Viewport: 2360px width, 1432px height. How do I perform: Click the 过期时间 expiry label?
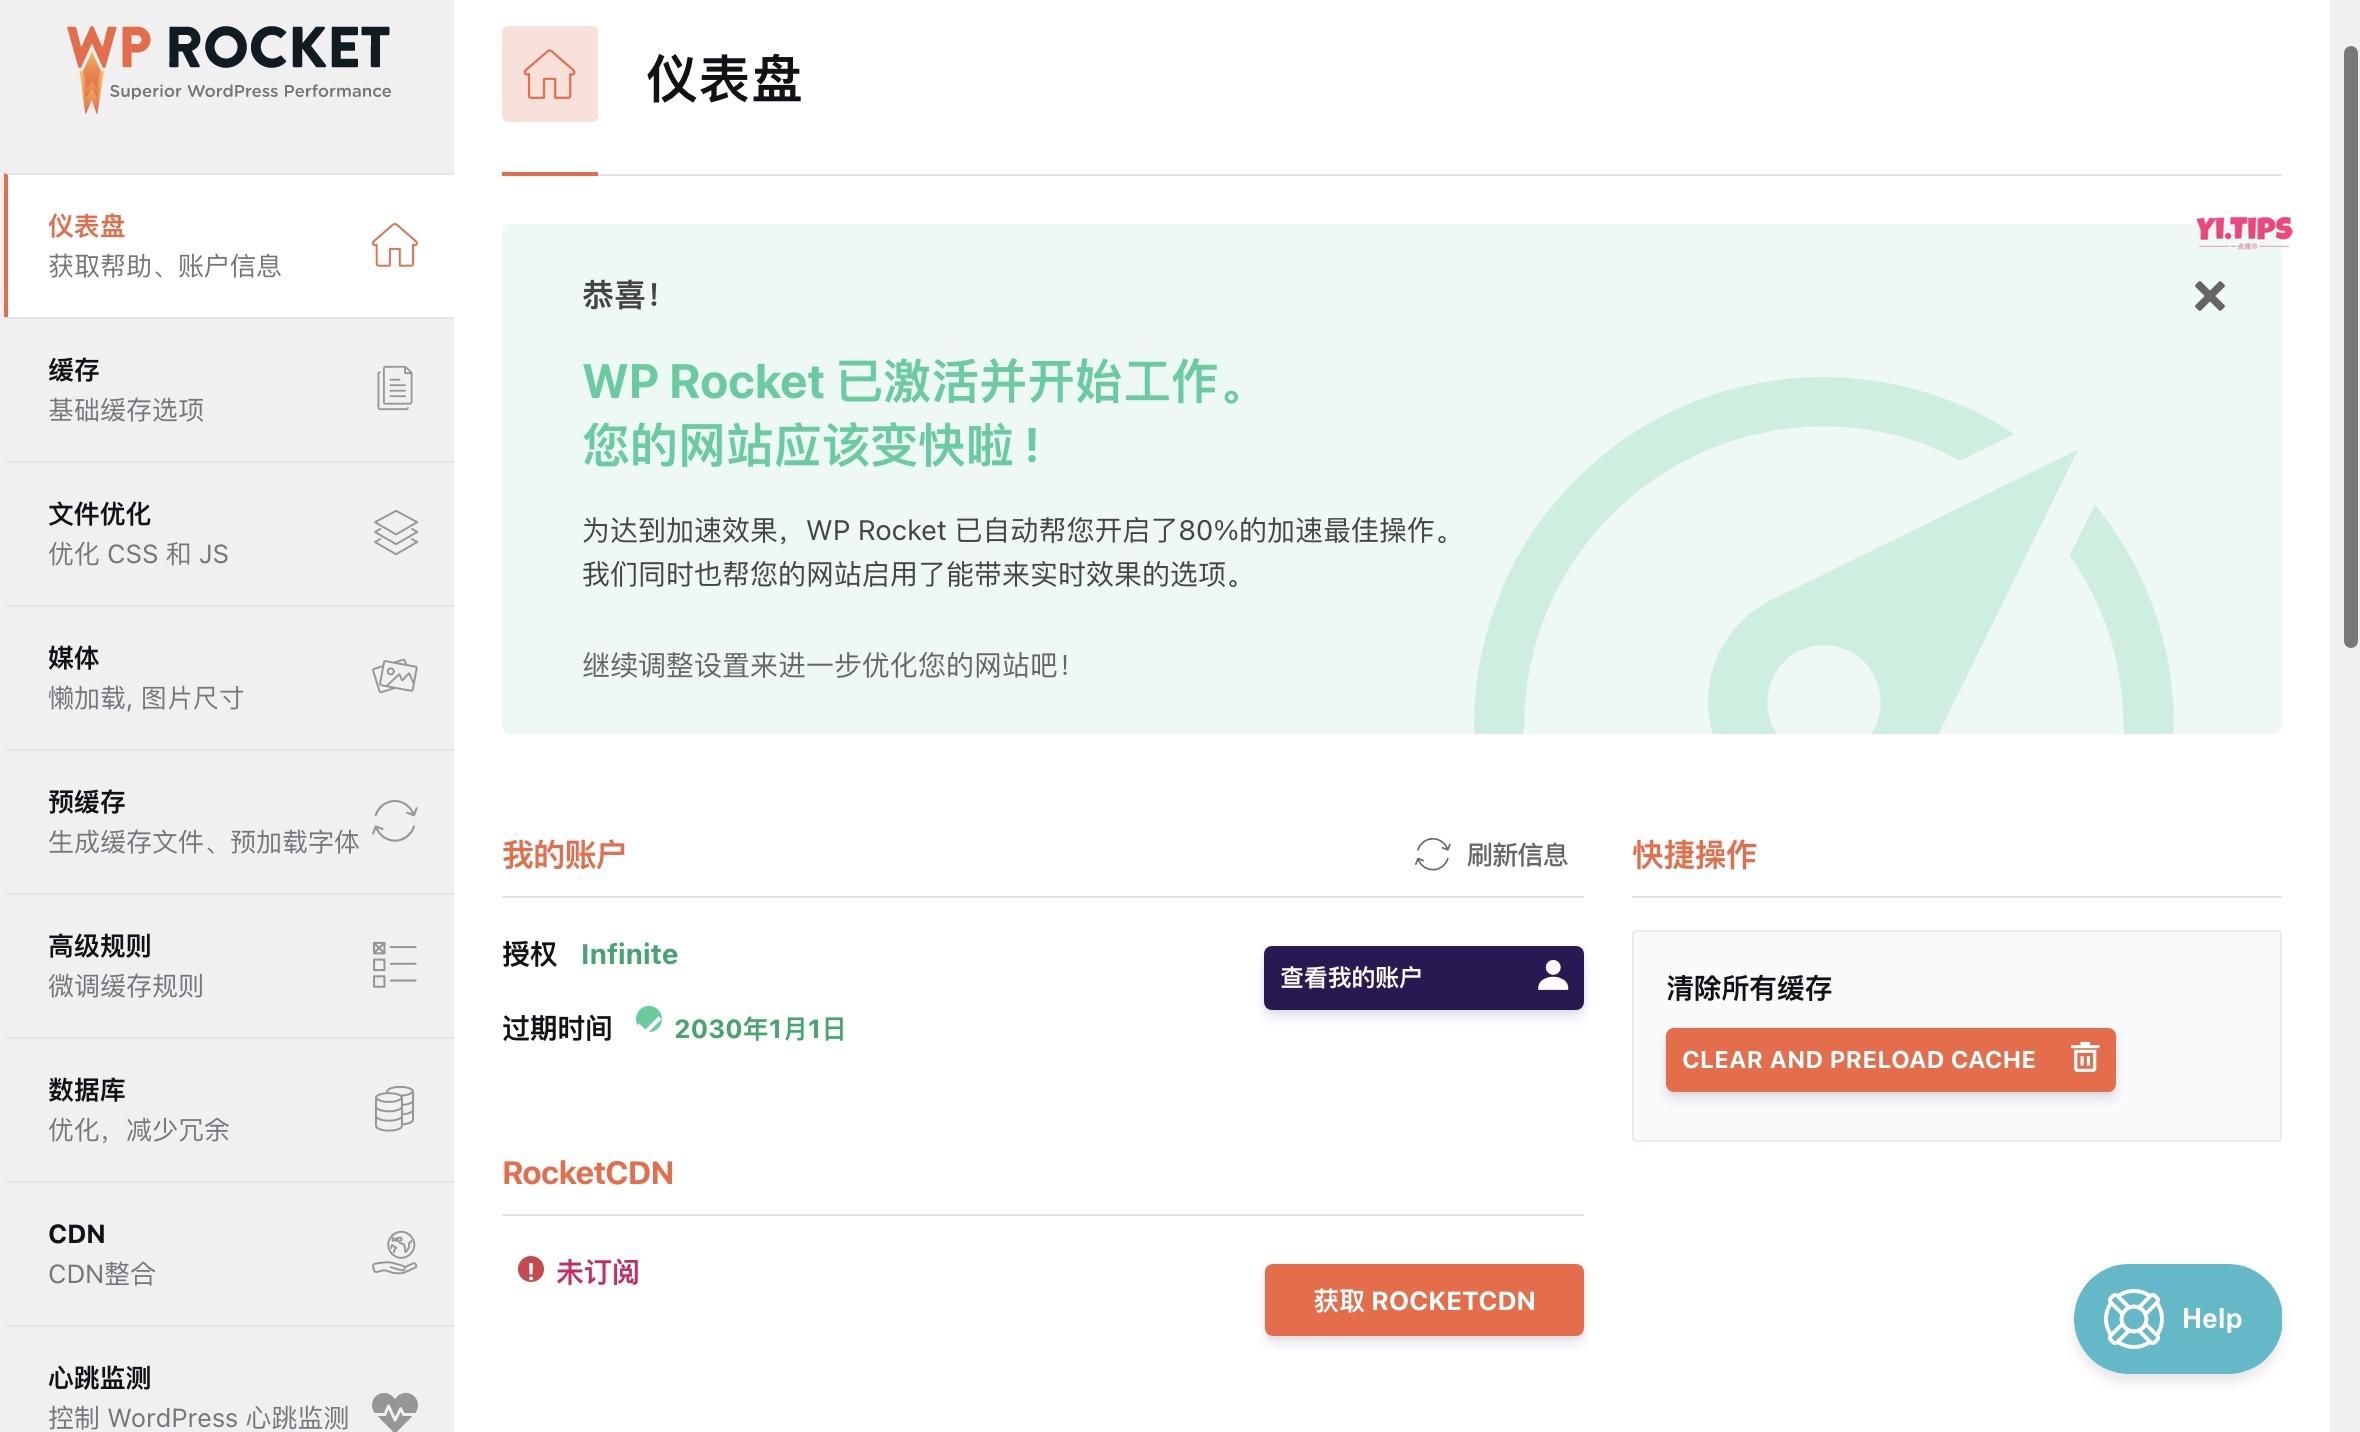[x=557, y=1029]
